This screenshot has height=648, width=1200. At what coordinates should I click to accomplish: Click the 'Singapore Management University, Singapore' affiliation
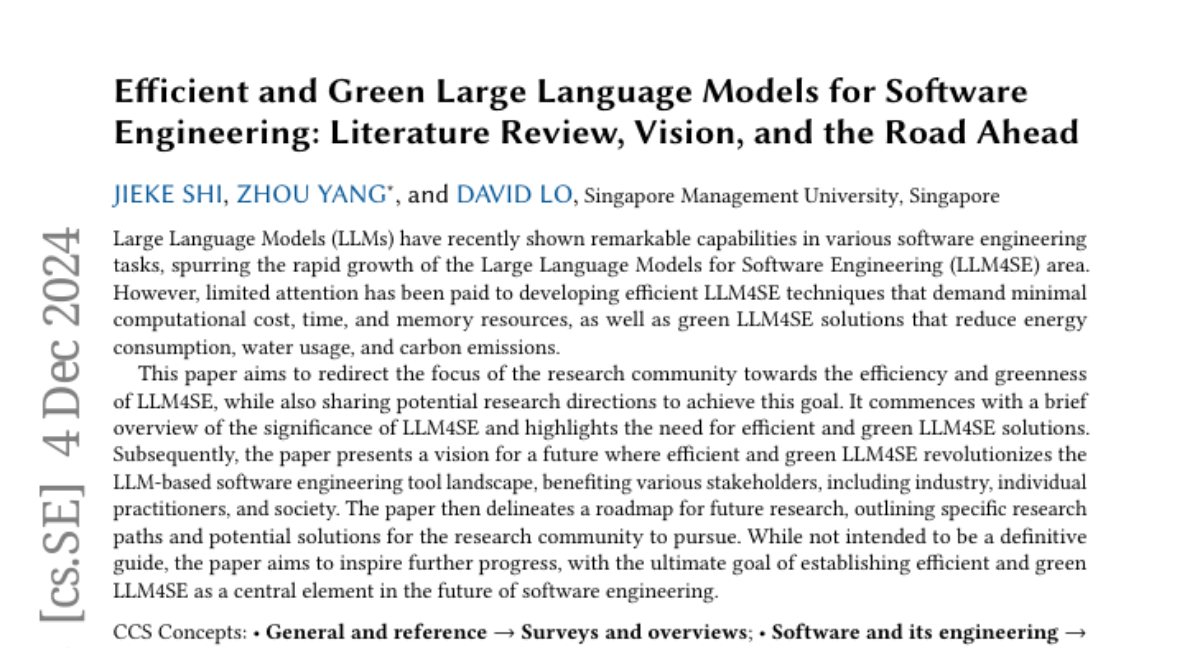pyautogui.click(x=791, y=196)
